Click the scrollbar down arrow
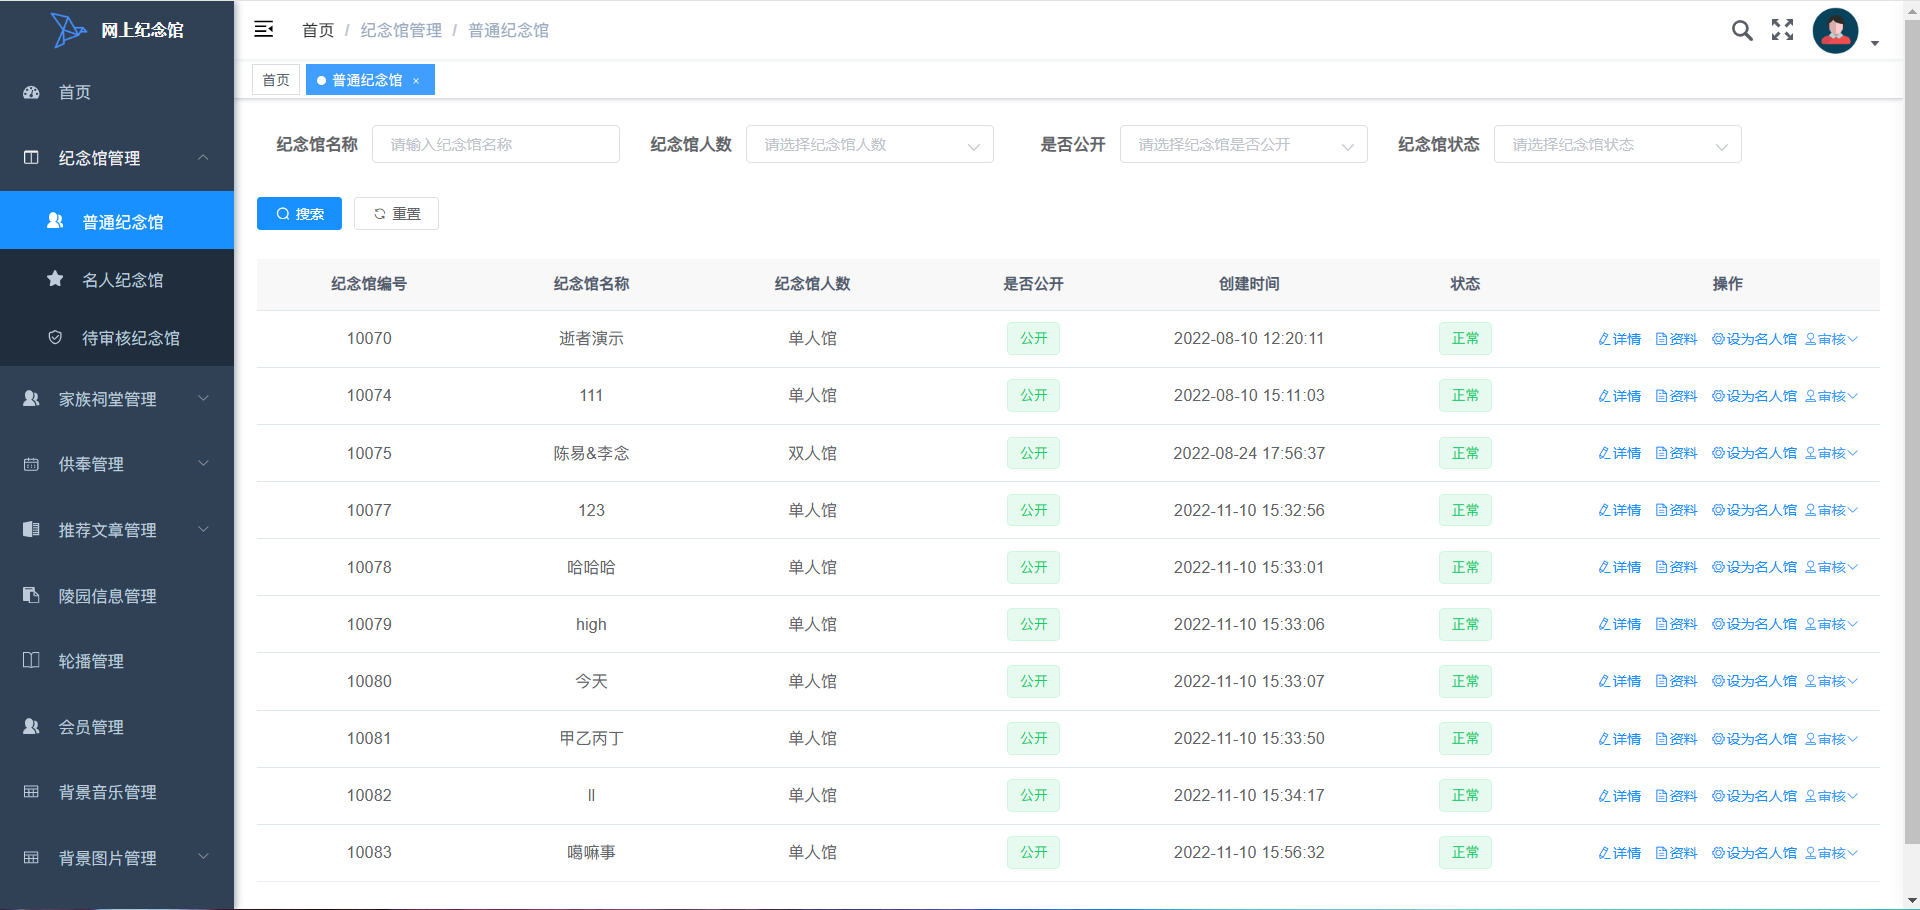Viewport: 1920px width, 910px height. [x=1912, y=900]
